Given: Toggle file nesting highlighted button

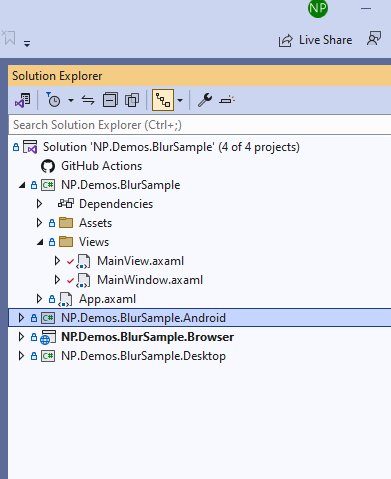Looking at the screenshot, I should (163, 100).
